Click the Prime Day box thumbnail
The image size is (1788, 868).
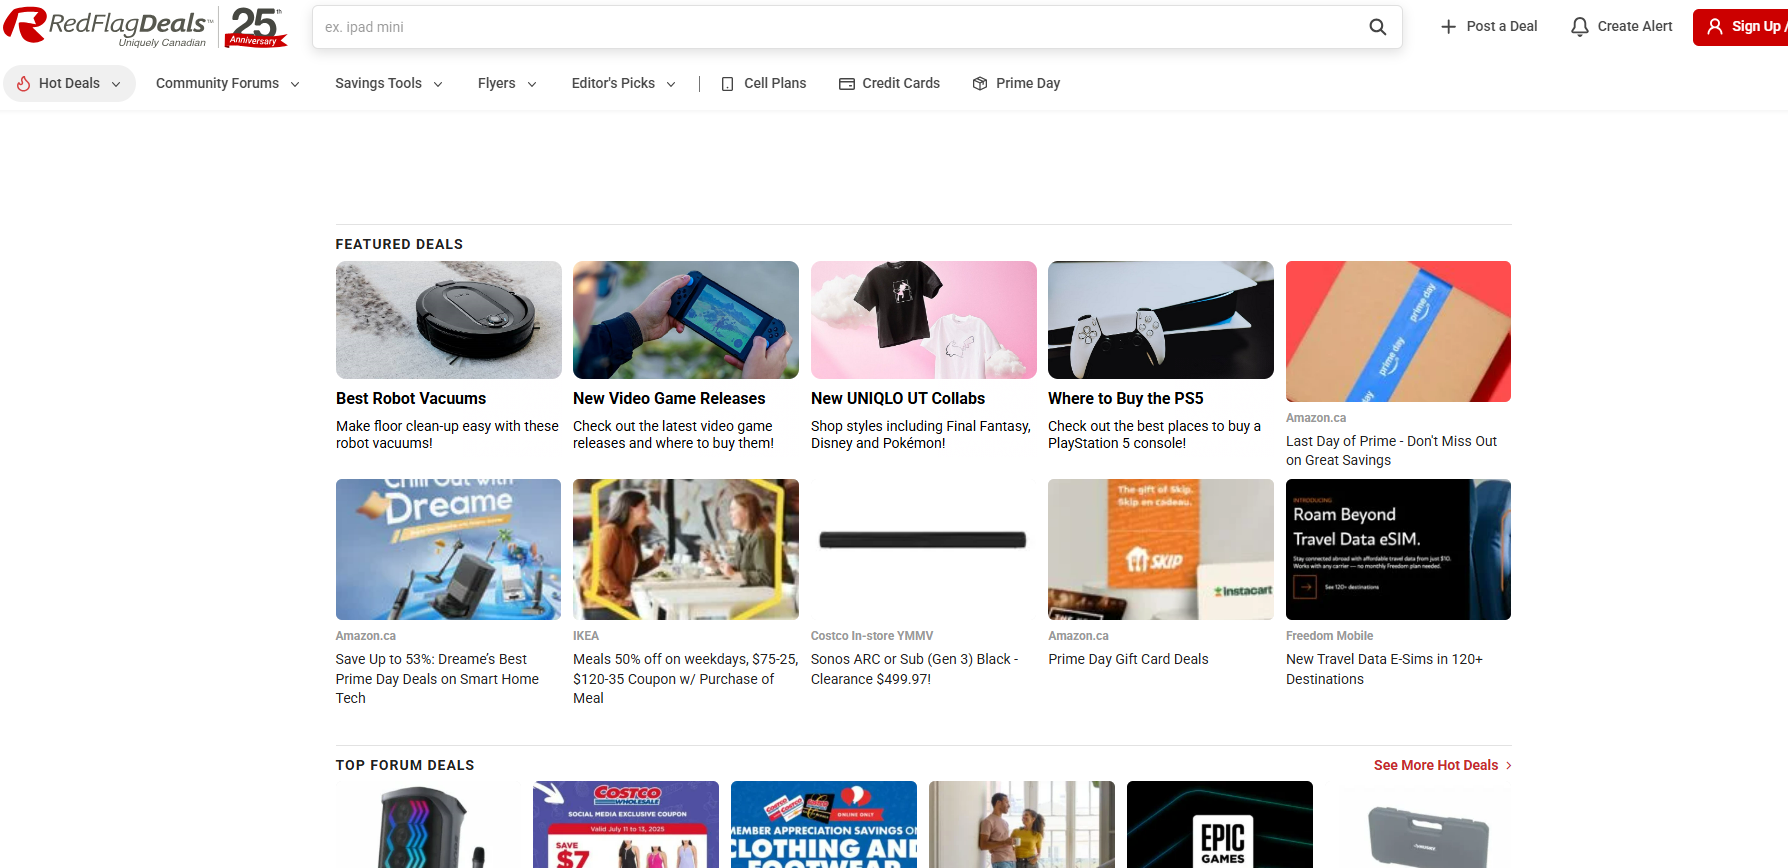pyautogui.click(x=1398, y=331)
